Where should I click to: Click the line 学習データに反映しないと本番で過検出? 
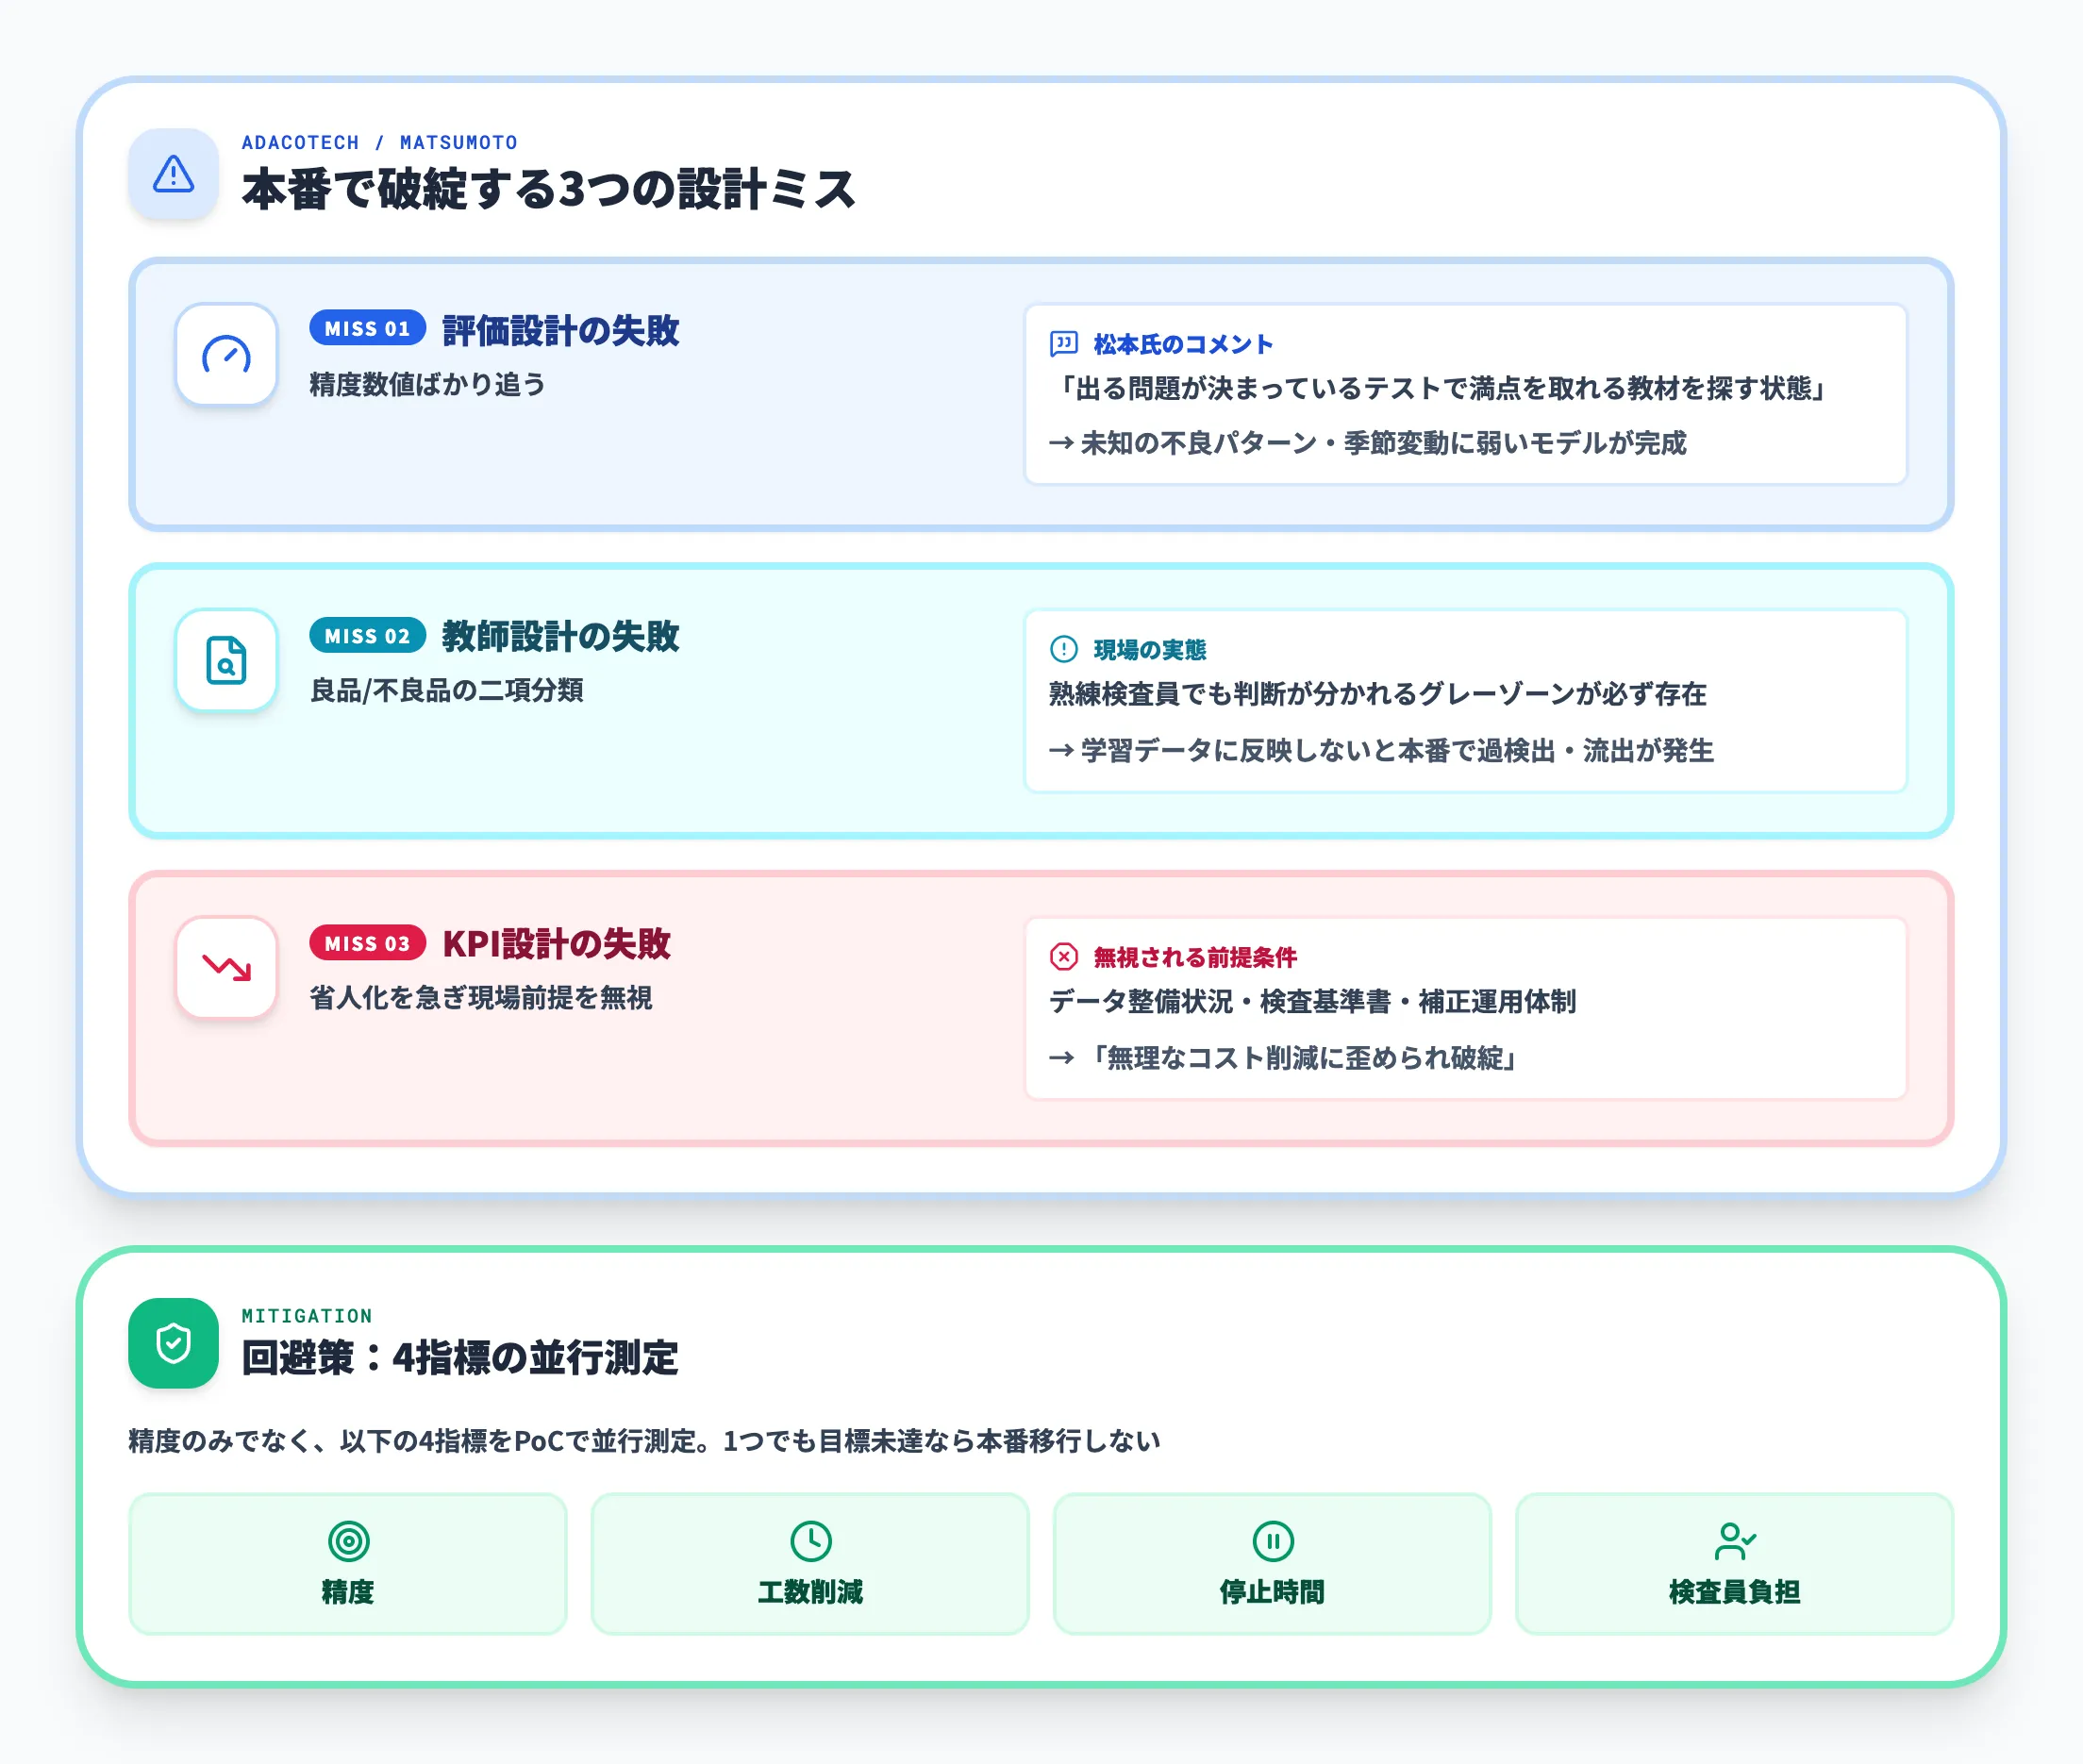(x=1381, y=750)
